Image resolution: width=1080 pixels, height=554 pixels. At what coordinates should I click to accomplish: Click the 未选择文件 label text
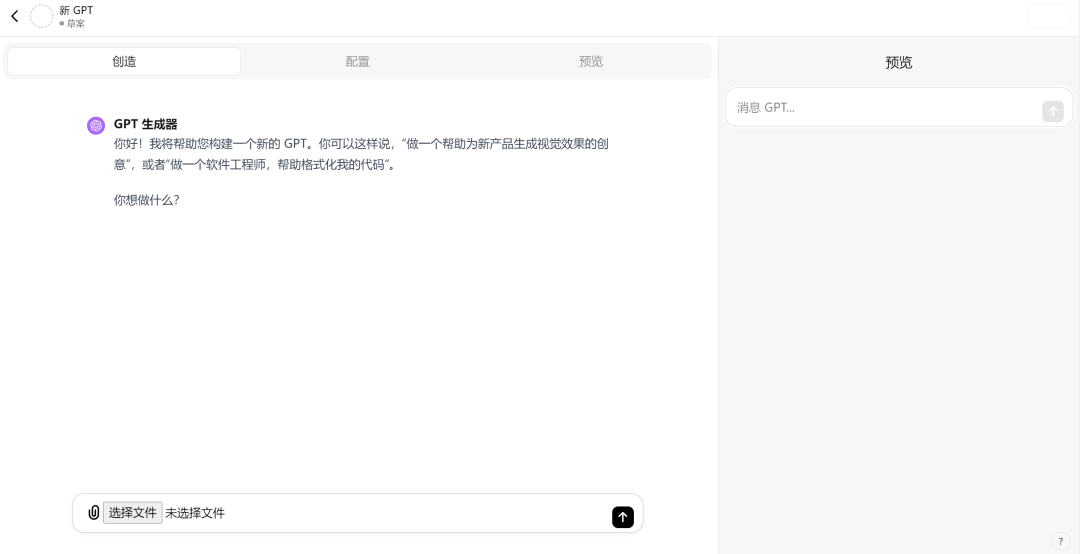195,513
